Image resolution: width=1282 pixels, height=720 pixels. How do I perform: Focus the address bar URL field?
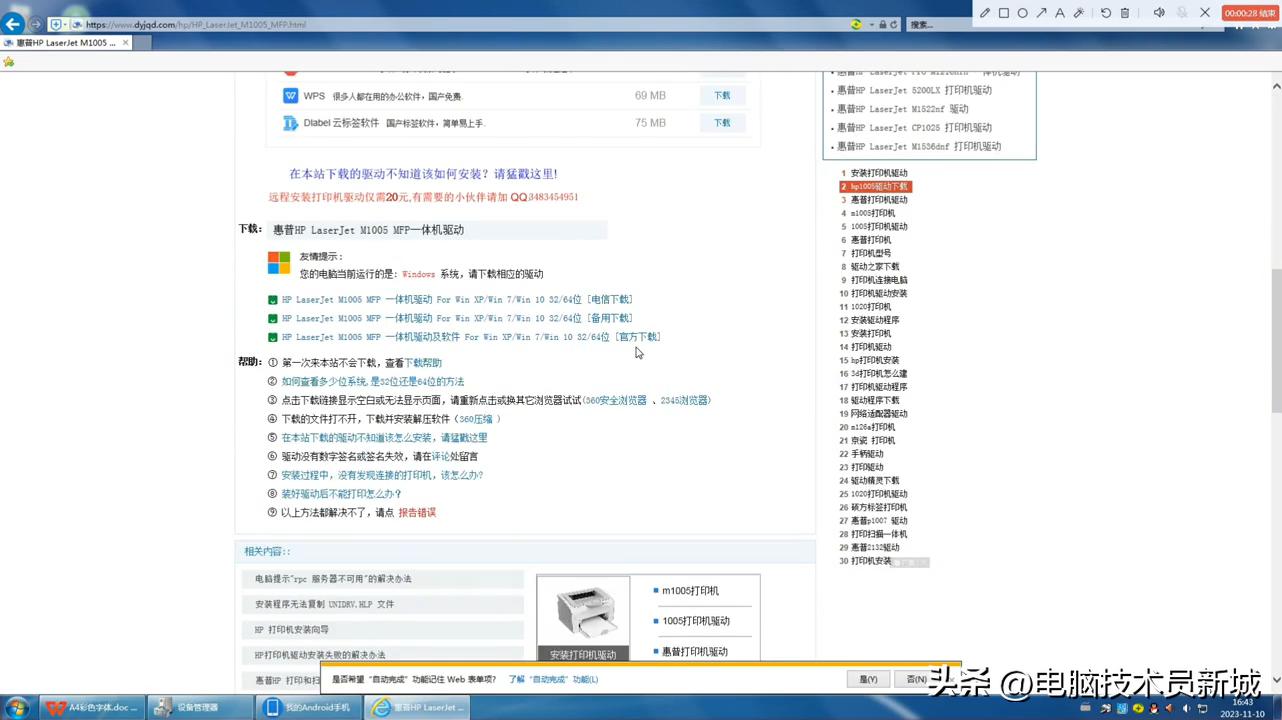[x=460, y=25]
